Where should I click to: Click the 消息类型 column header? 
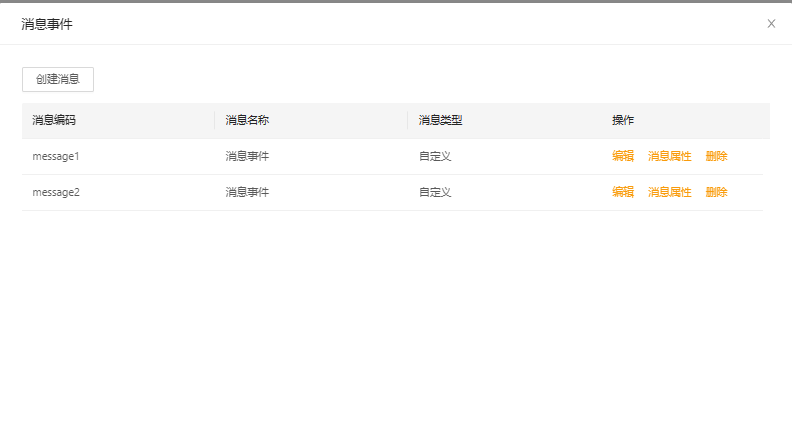(x=440, y=121)
